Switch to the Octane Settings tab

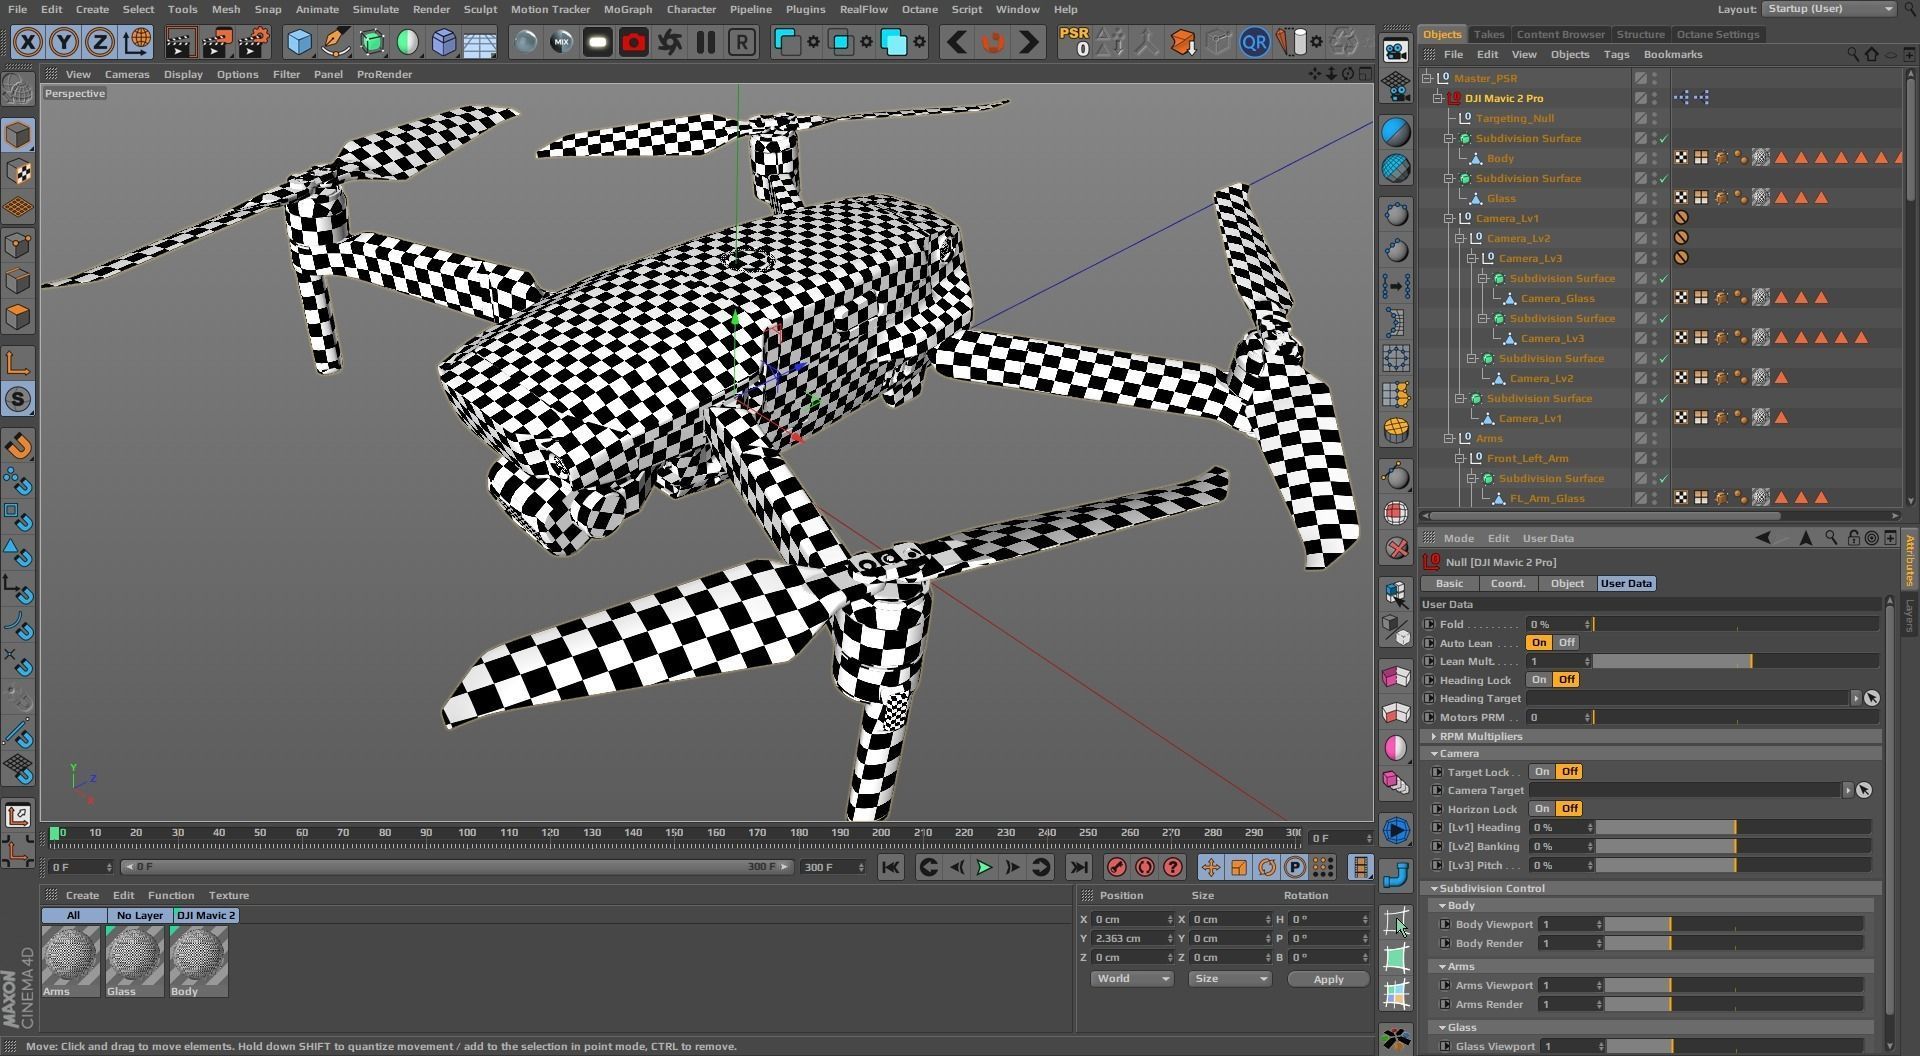coord(1717,34)
